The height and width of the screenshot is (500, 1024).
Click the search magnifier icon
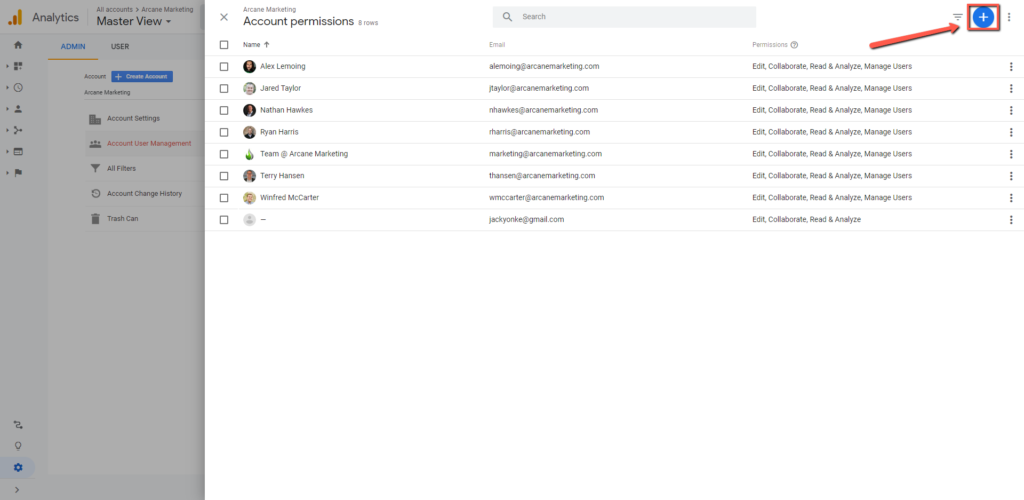click(x=507, y=16)
